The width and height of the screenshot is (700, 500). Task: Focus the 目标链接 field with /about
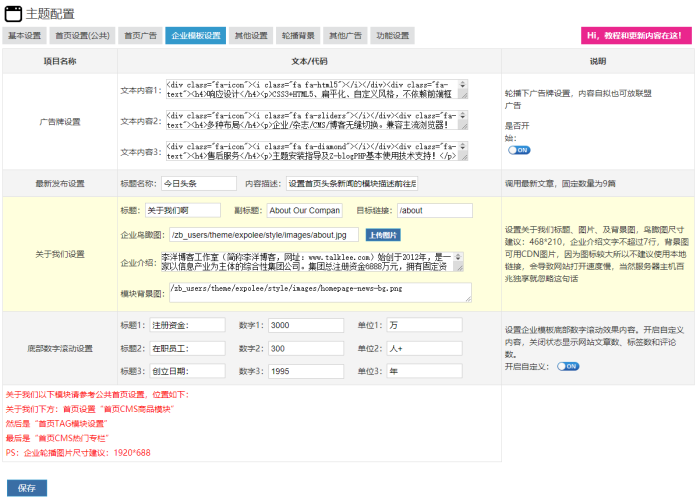[434, 211]
